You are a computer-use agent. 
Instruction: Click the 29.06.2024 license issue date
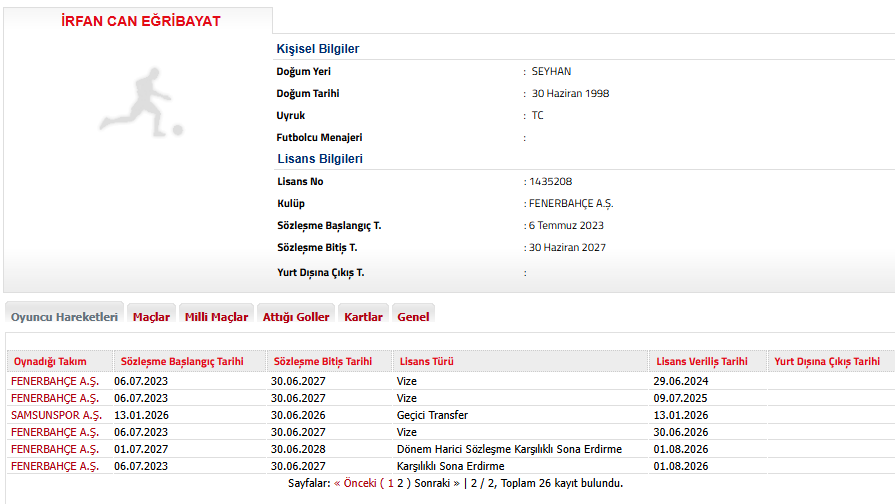680,381
